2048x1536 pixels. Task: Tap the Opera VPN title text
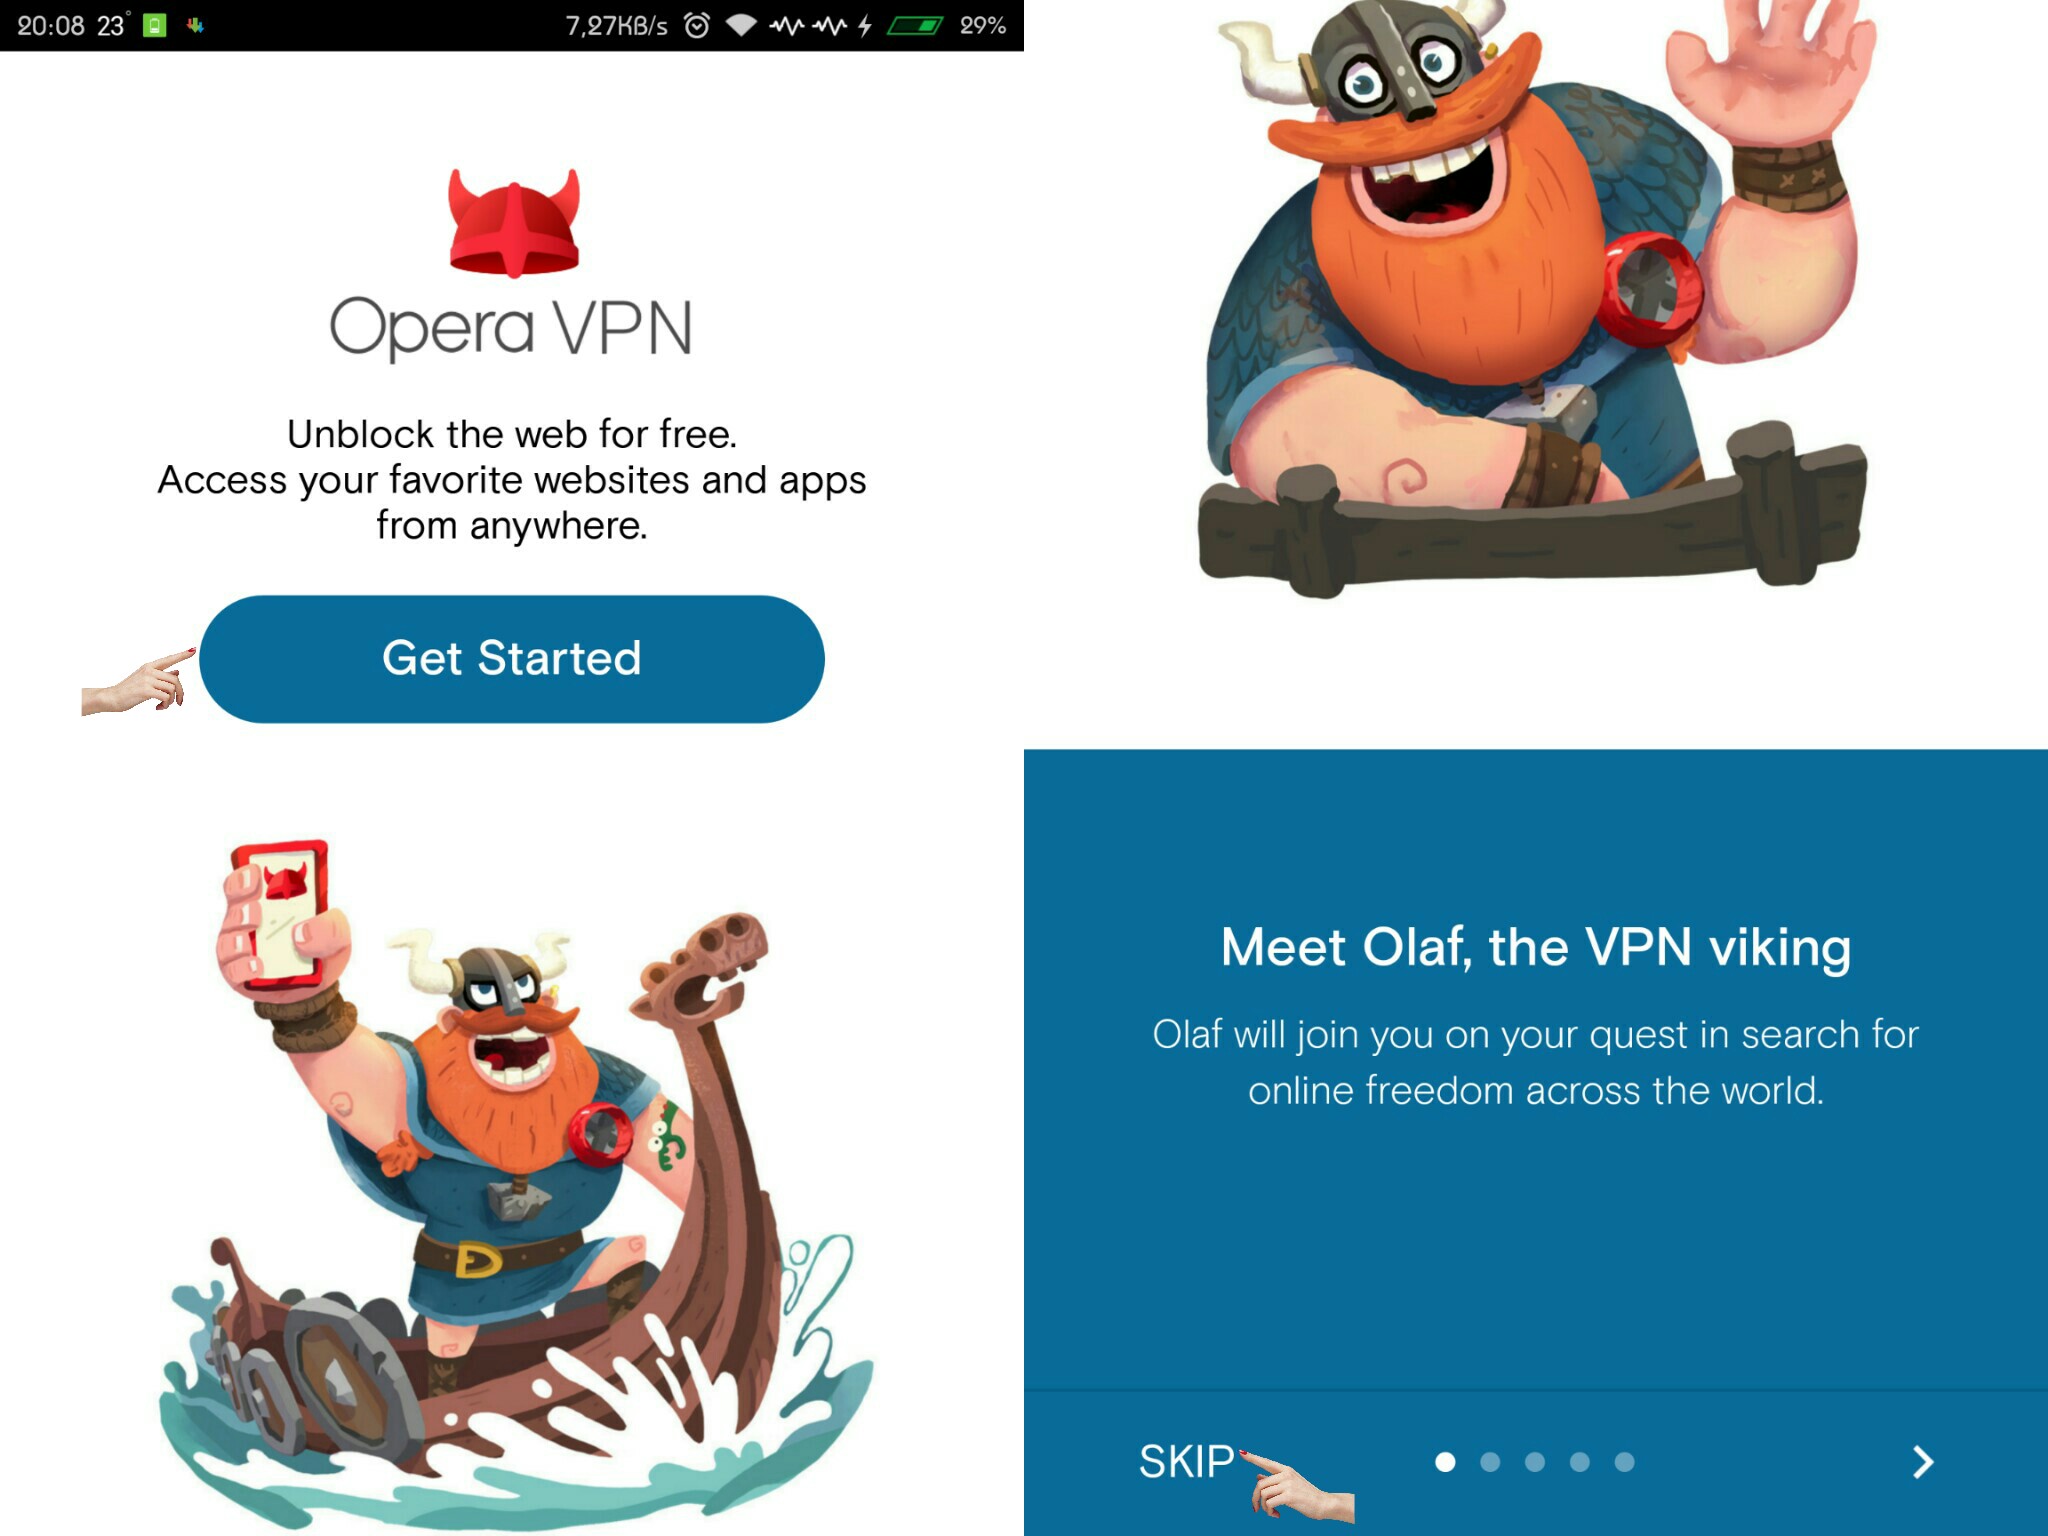[511, 327]
